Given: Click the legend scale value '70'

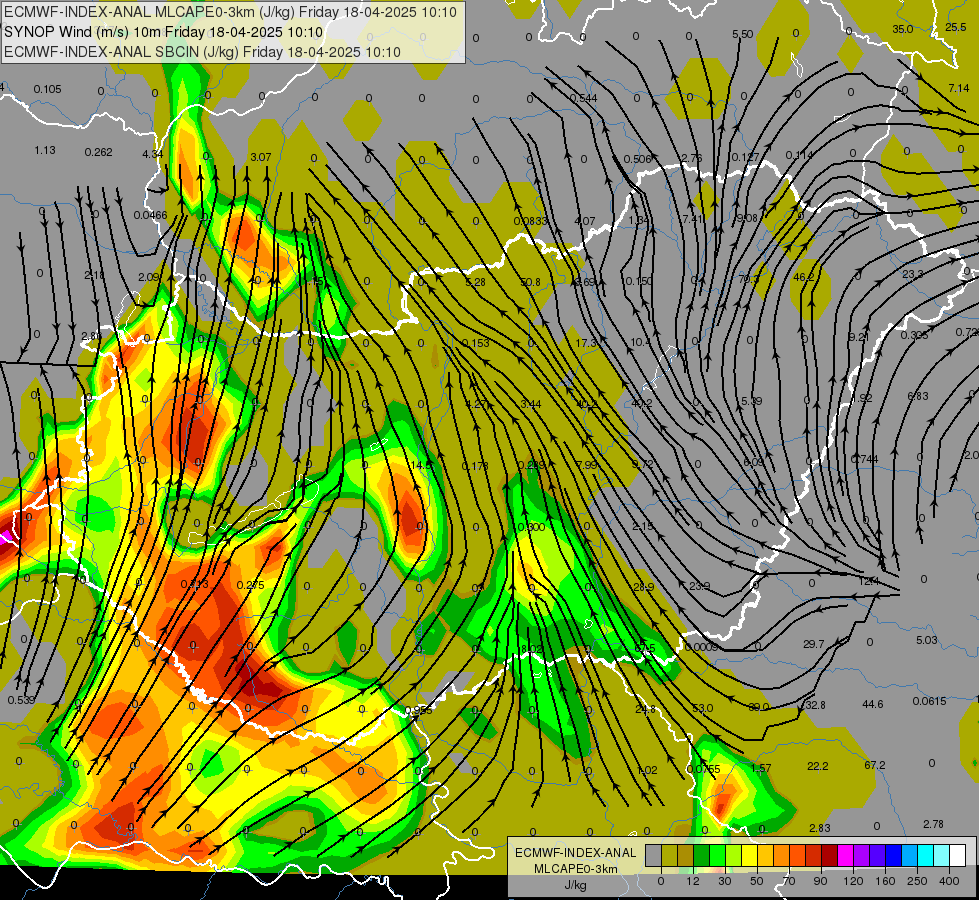Looking at the screenshot, I should 789,881.
